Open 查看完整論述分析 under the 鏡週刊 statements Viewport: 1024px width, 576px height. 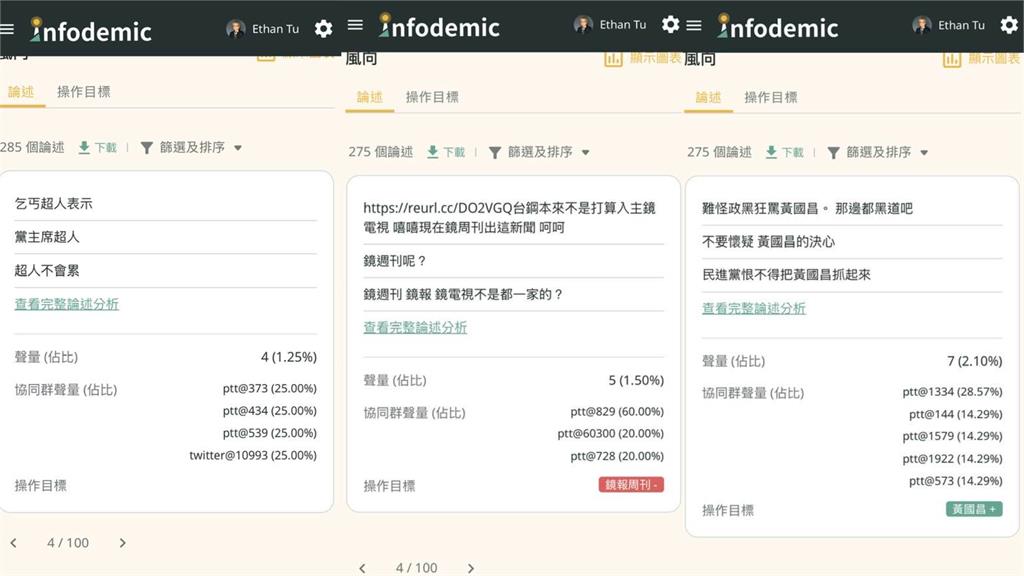coord(415,327)
